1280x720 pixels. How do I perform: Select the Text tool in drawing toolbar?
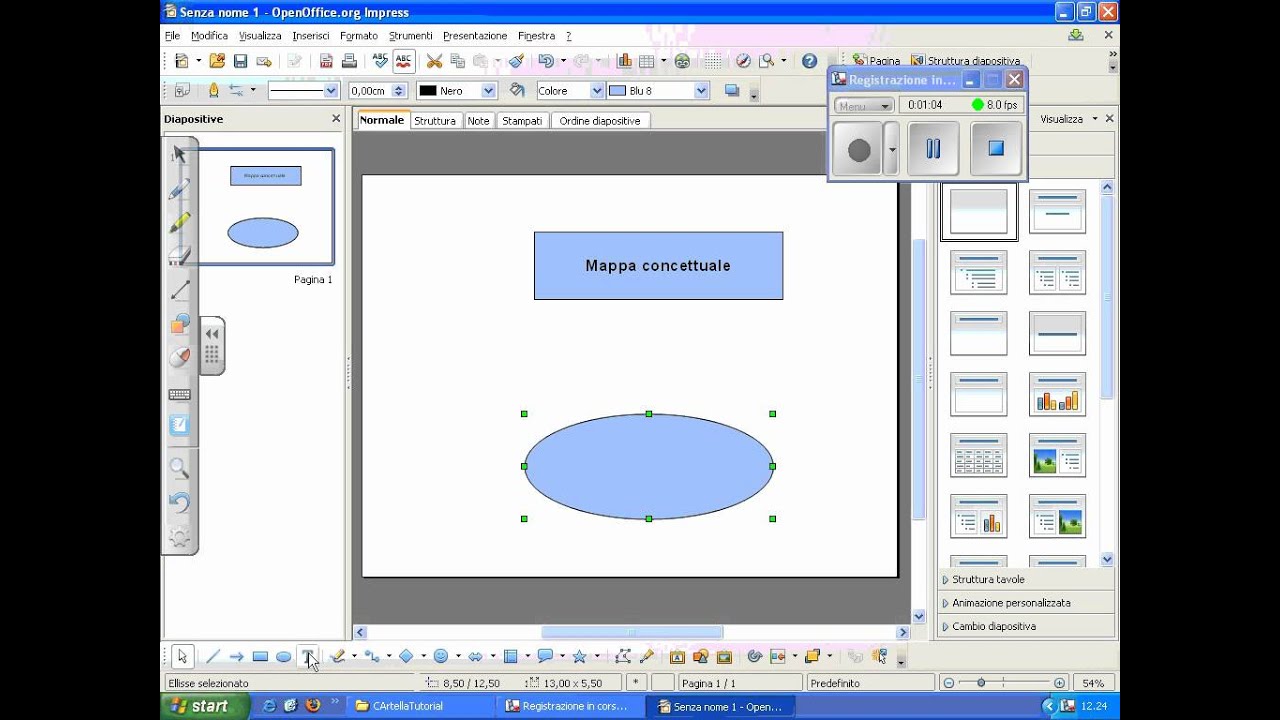pos(309,657)
